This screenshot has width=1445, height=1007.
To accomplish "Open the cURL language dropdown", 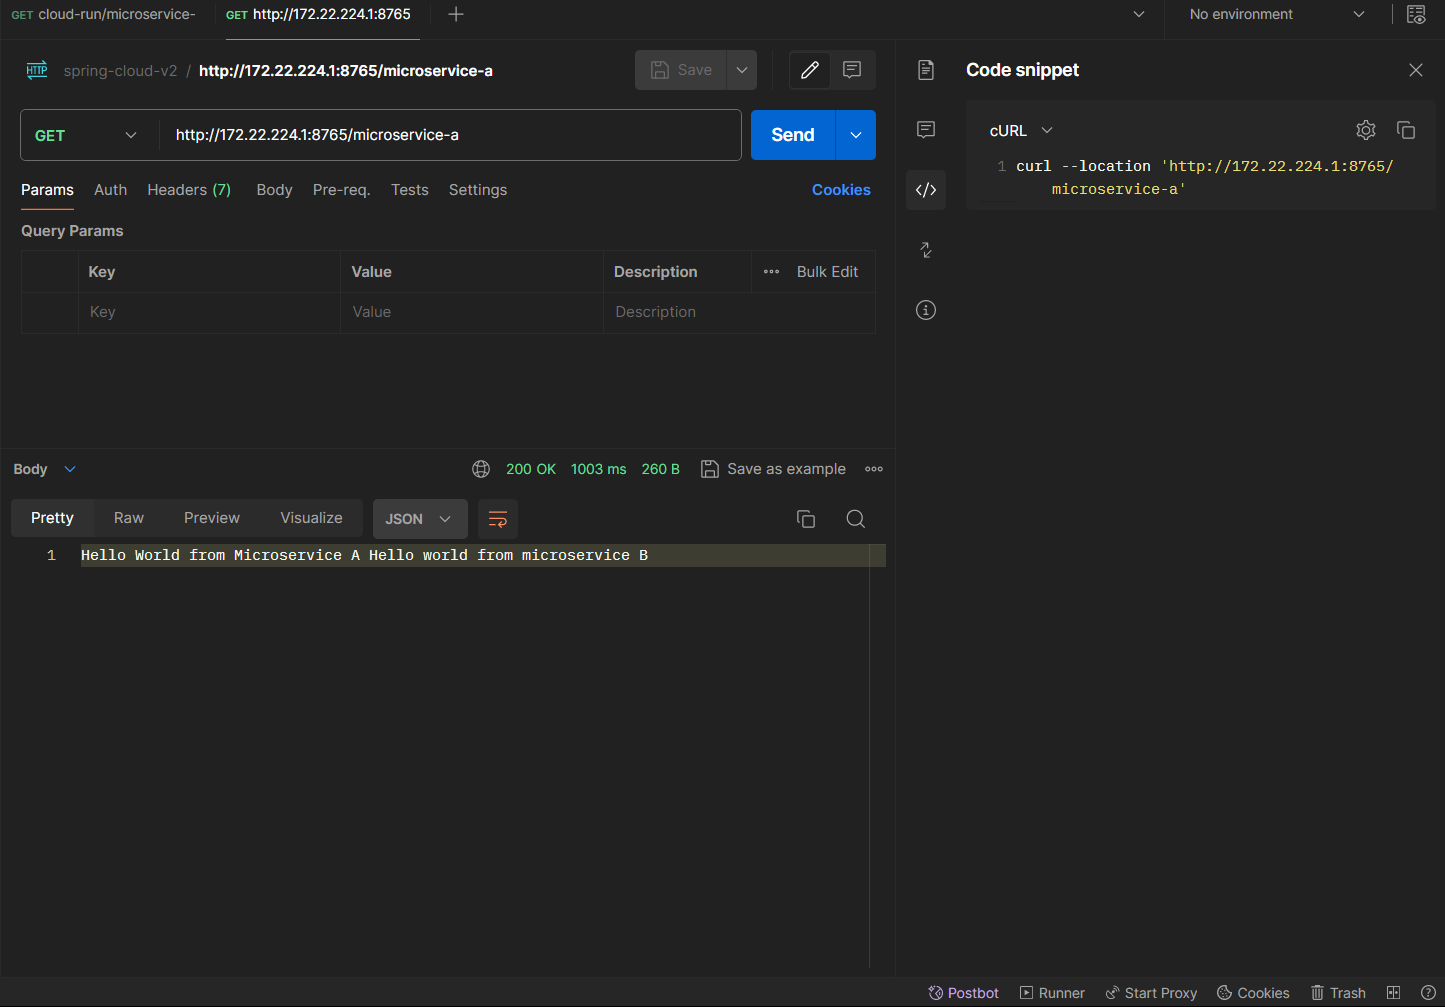I will (1022, 131).
